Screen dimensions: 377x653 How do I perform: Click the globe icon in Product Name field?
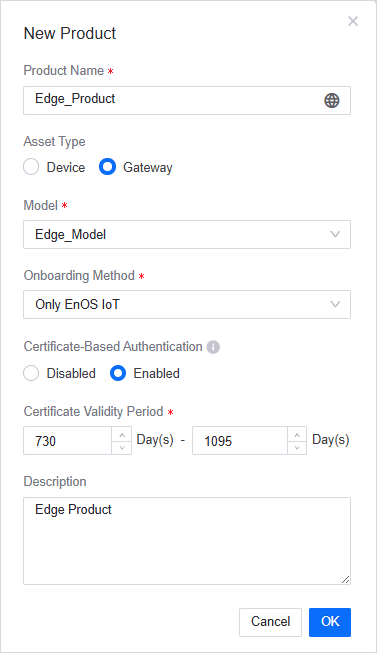(x=332, y=100)
